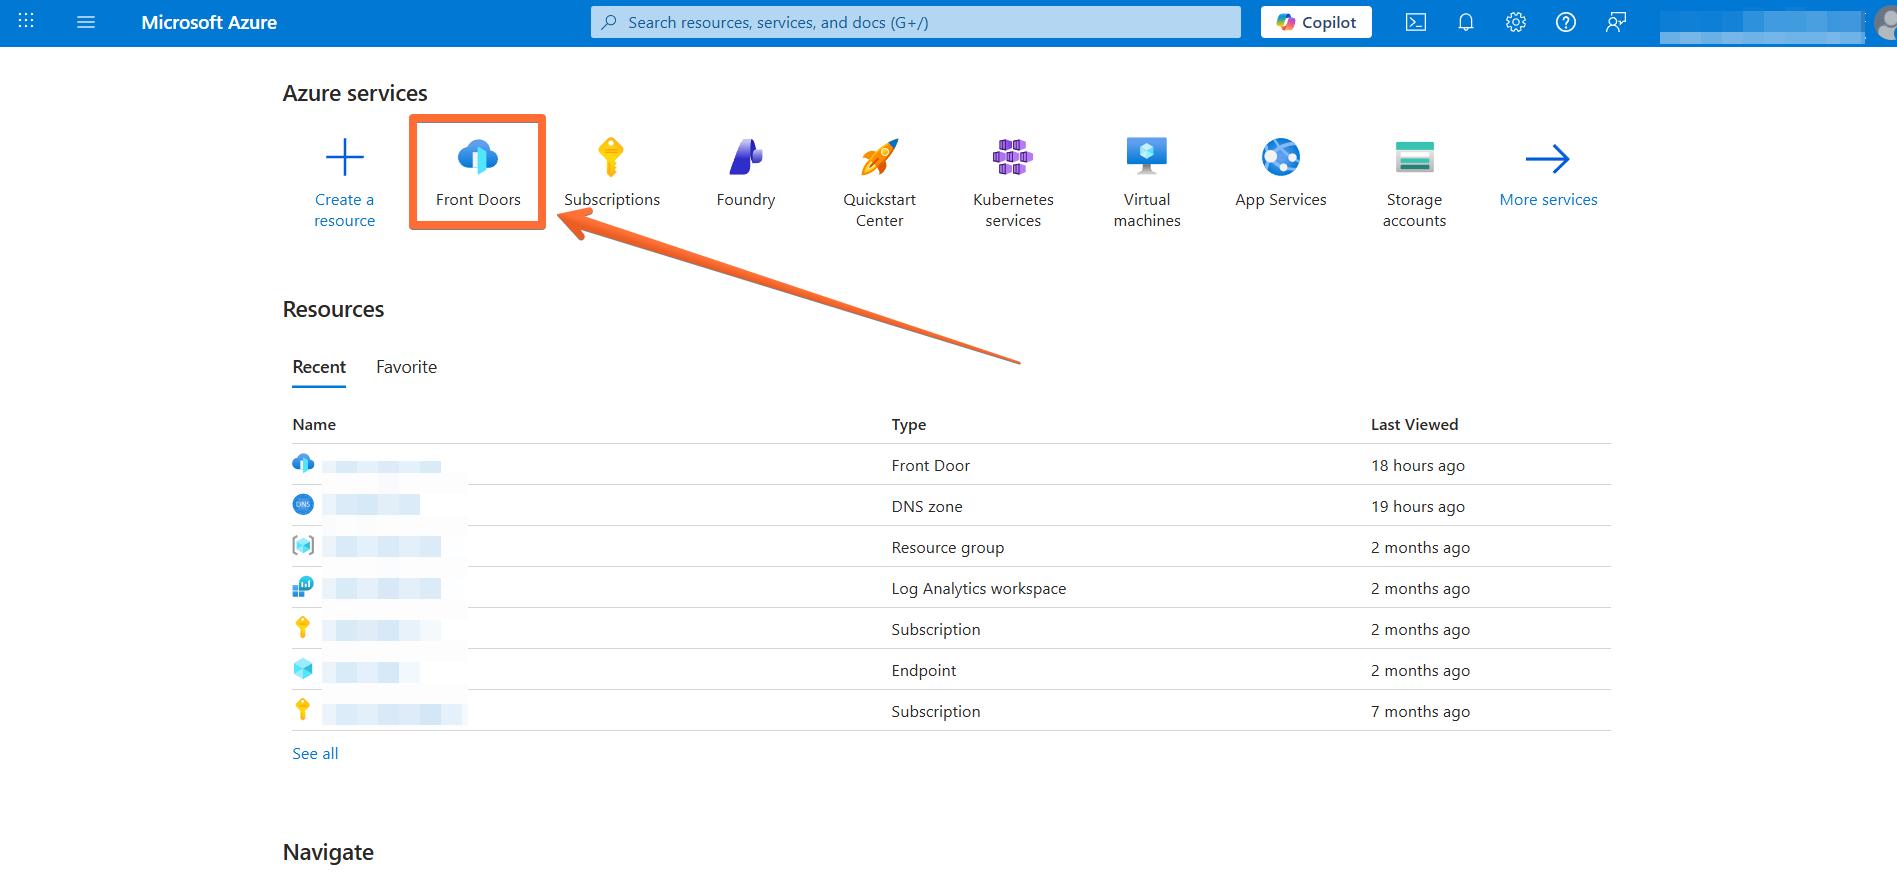Open the Subscription icon viewed 2 months ago

coord(303,627)
